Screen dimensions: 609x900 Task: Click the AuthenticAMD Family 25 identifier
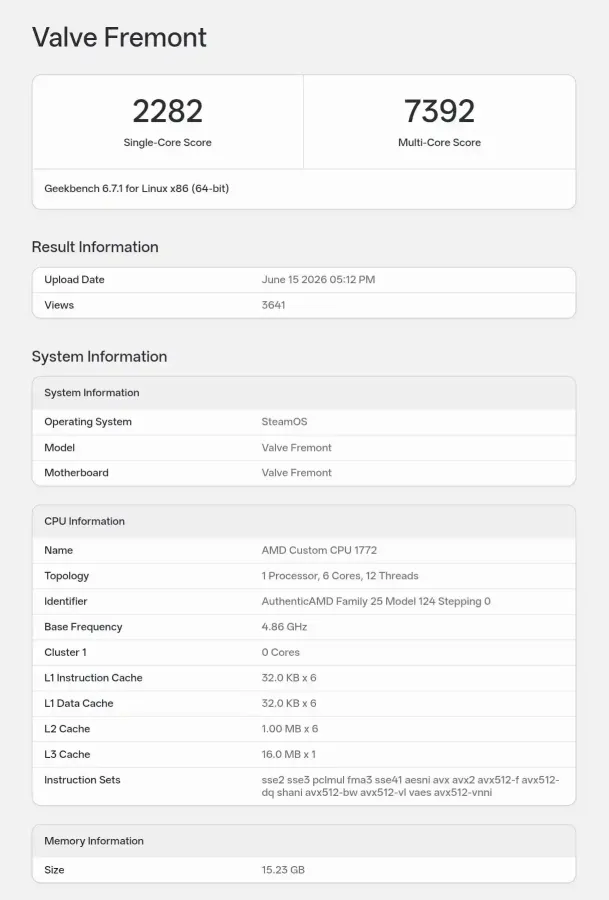pyautogui.click(x=376, y=601)
